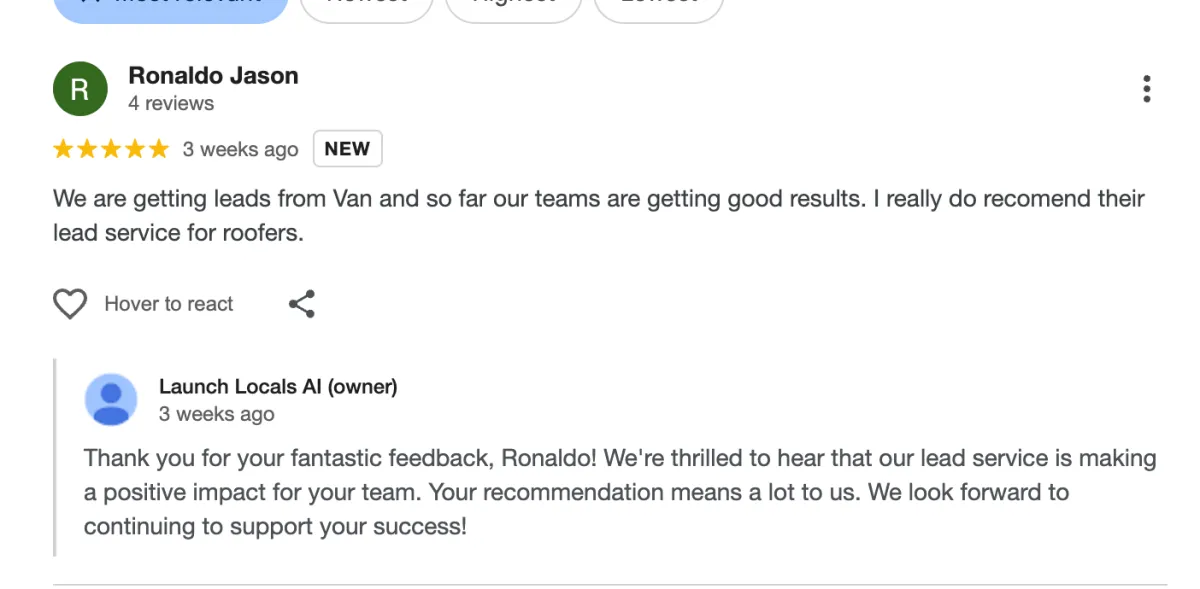Open Ronaldo Jason's profile via his name
The image size is (1200, 589).
coord(213,76)
